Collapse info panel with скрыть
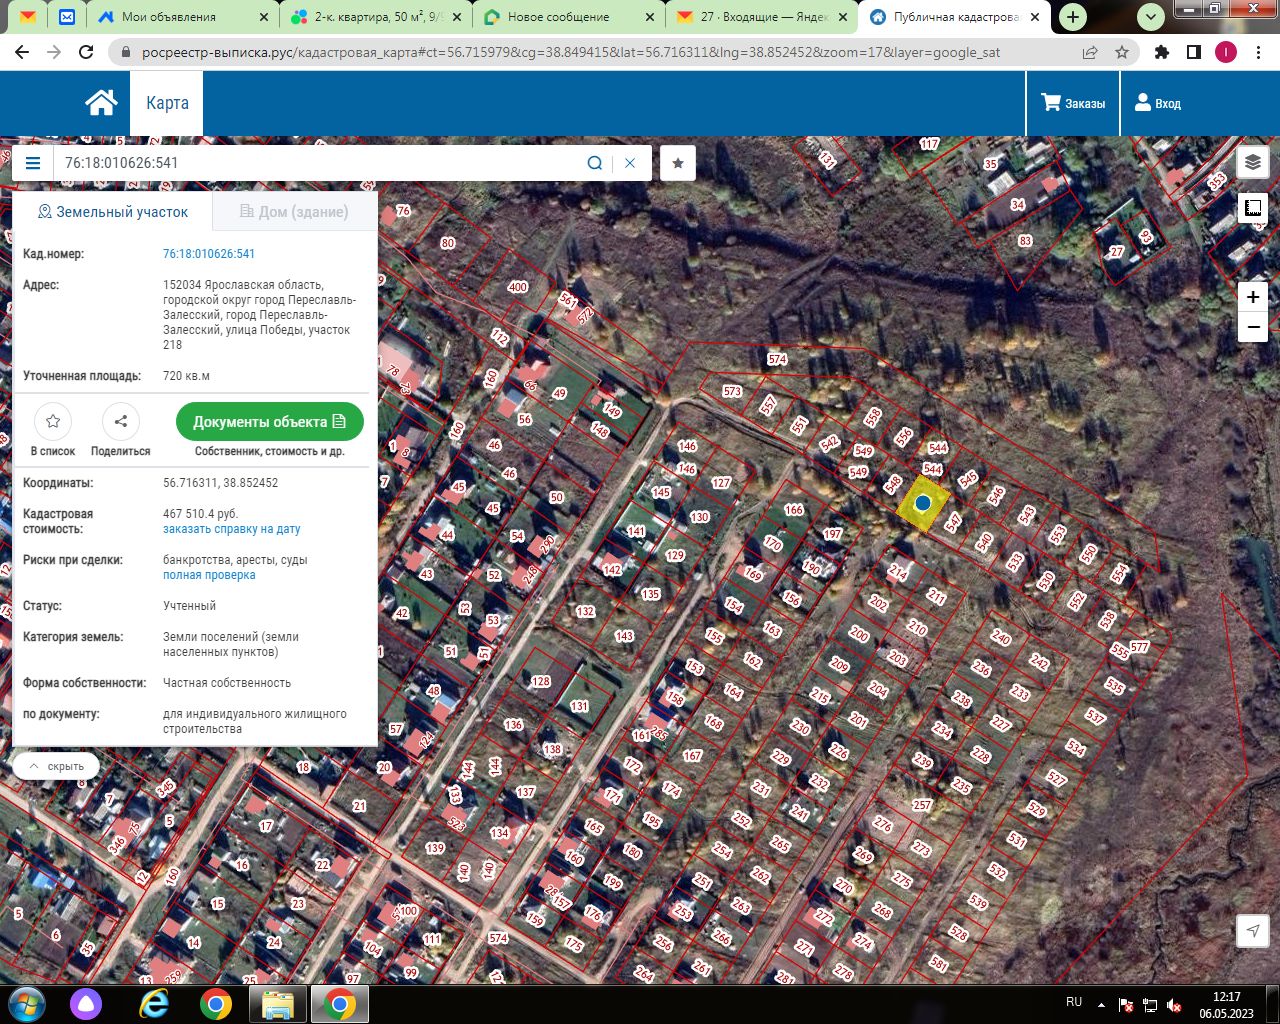 pos(56,766)
